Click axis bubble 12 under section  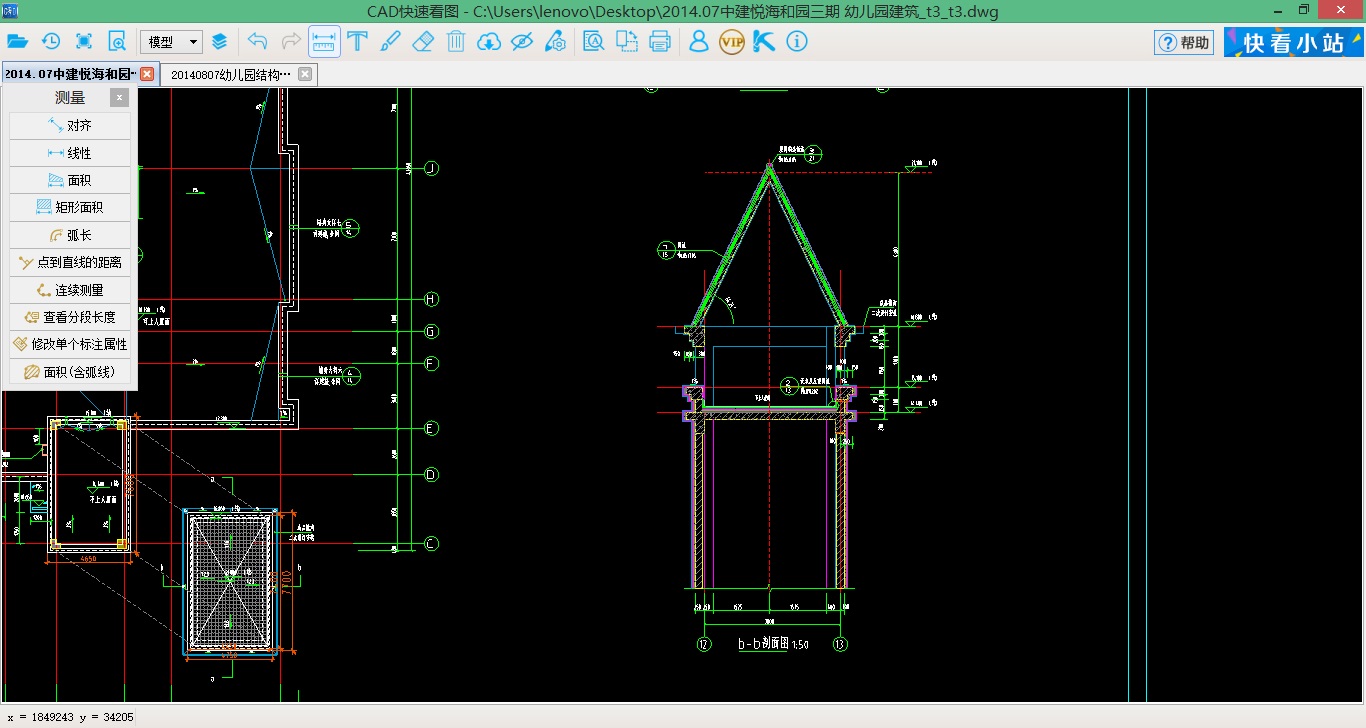(x=704, y=645)
